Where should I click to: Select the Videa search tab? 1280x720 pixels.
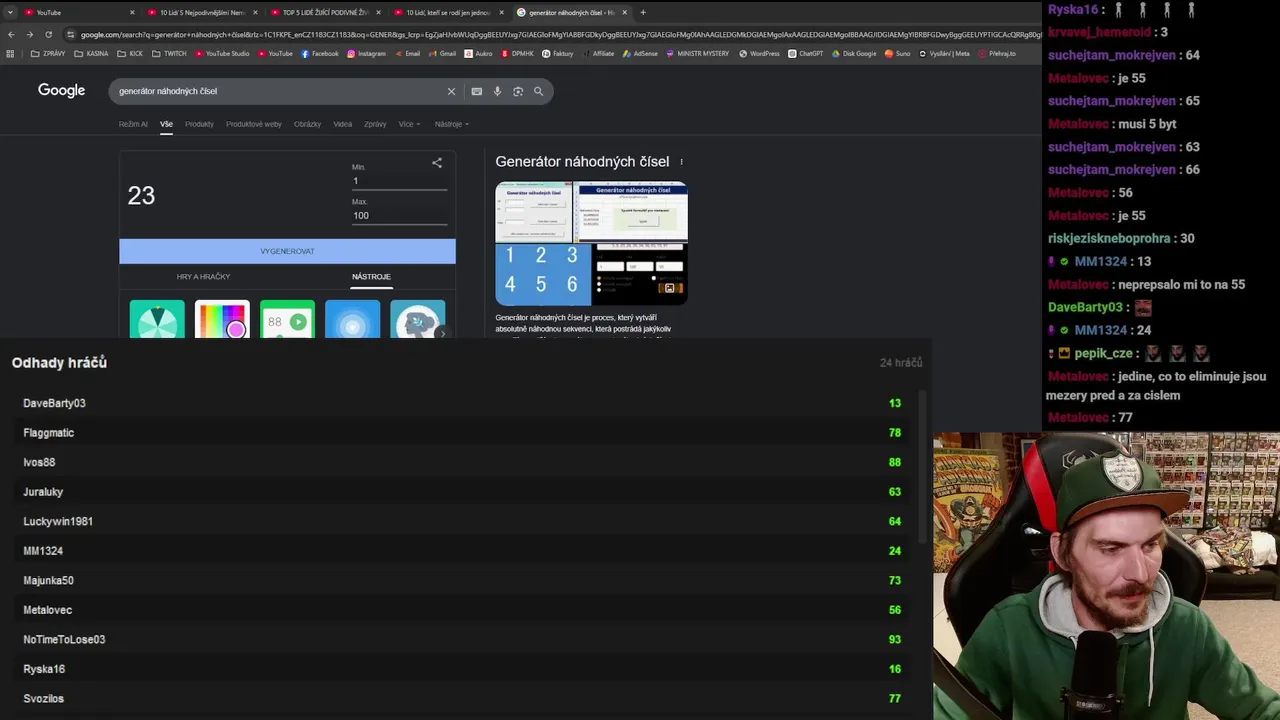pyautogui.click(x=343, y=124)
